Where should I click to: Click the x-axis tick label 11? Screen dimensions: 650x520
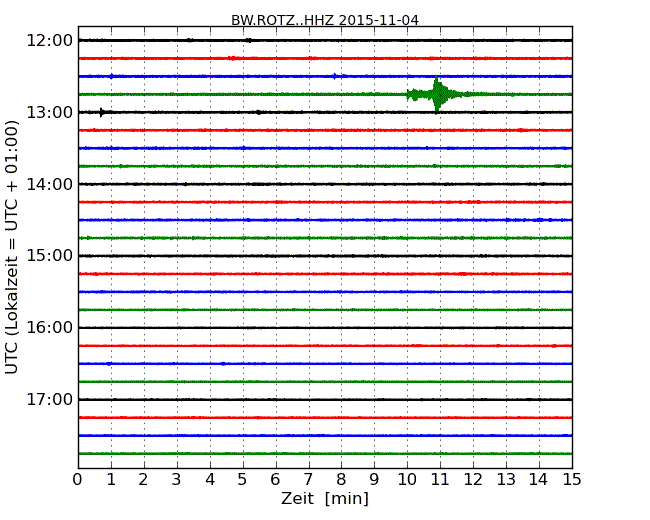click(440, 480)
